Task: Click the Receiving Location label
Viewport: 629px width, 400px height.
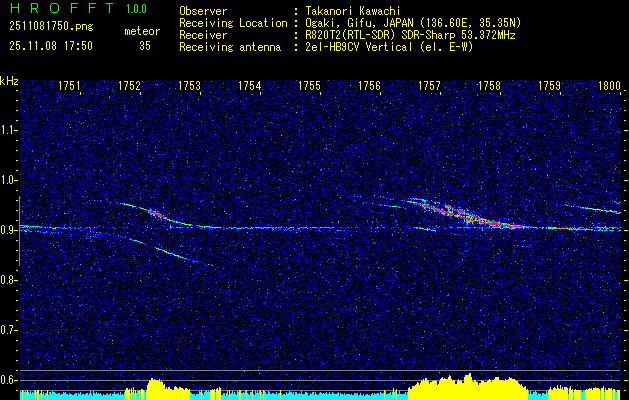Action: 233,23
